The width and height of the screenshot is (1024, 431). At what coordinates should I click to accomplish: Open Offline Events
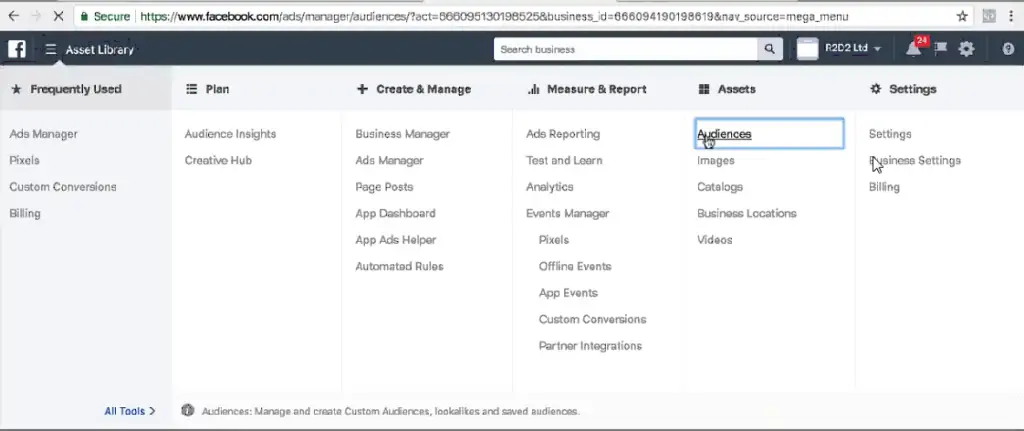(575, 266)
